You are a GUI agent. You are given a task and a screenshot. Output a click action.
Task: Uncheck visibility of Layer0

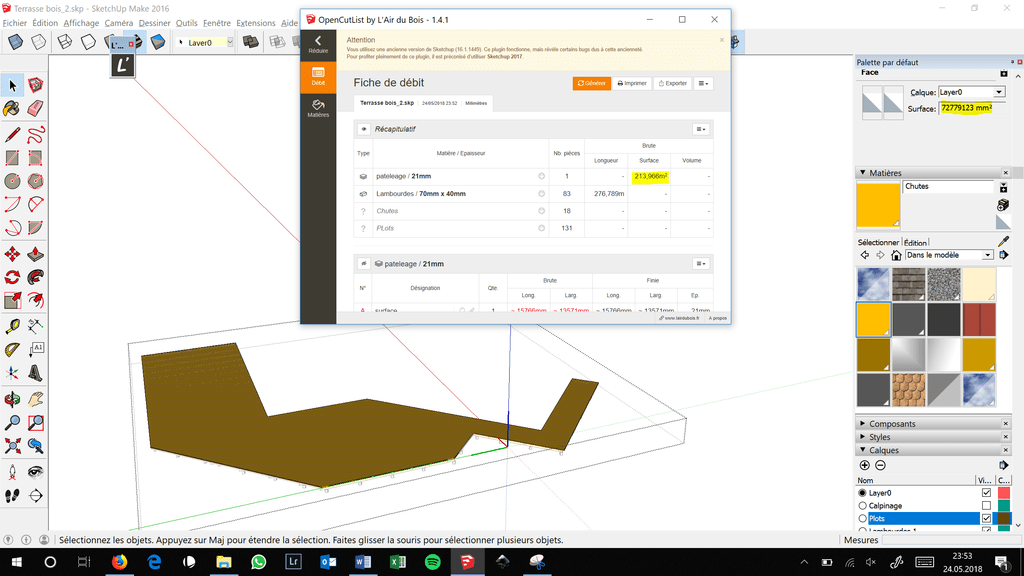(x=986, y=492)
